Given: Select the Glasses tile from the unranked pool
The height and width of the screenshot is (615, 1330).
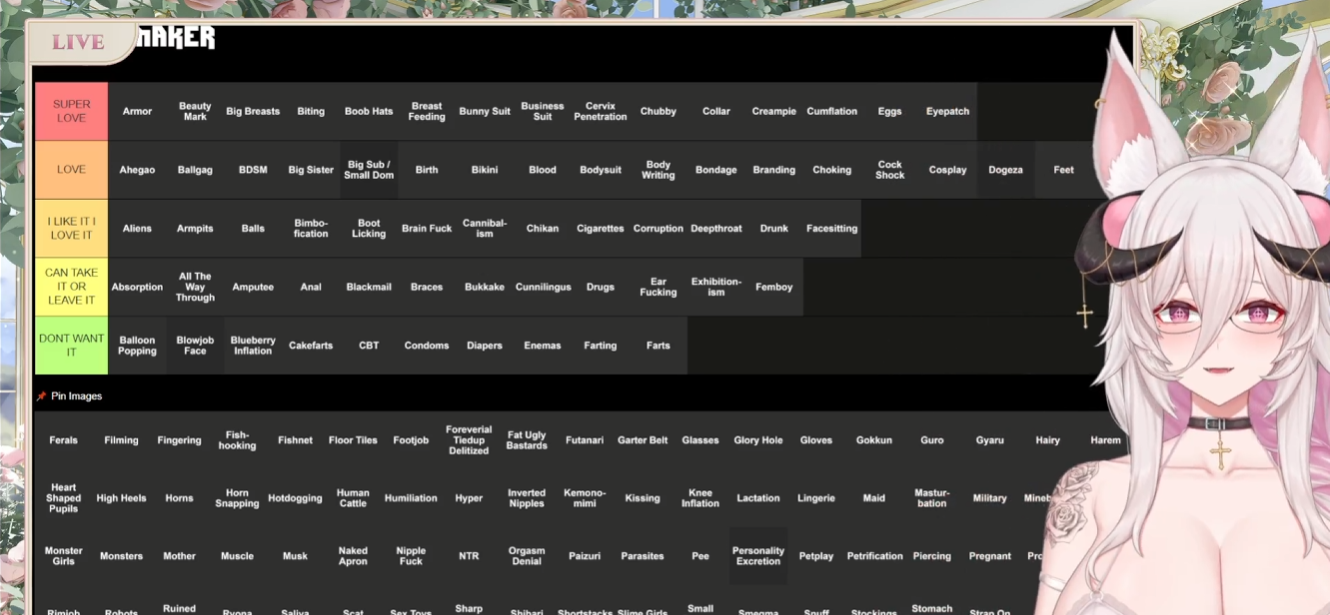Looking at the screenshot, I should pyautogui.click(x=700, y=440).
